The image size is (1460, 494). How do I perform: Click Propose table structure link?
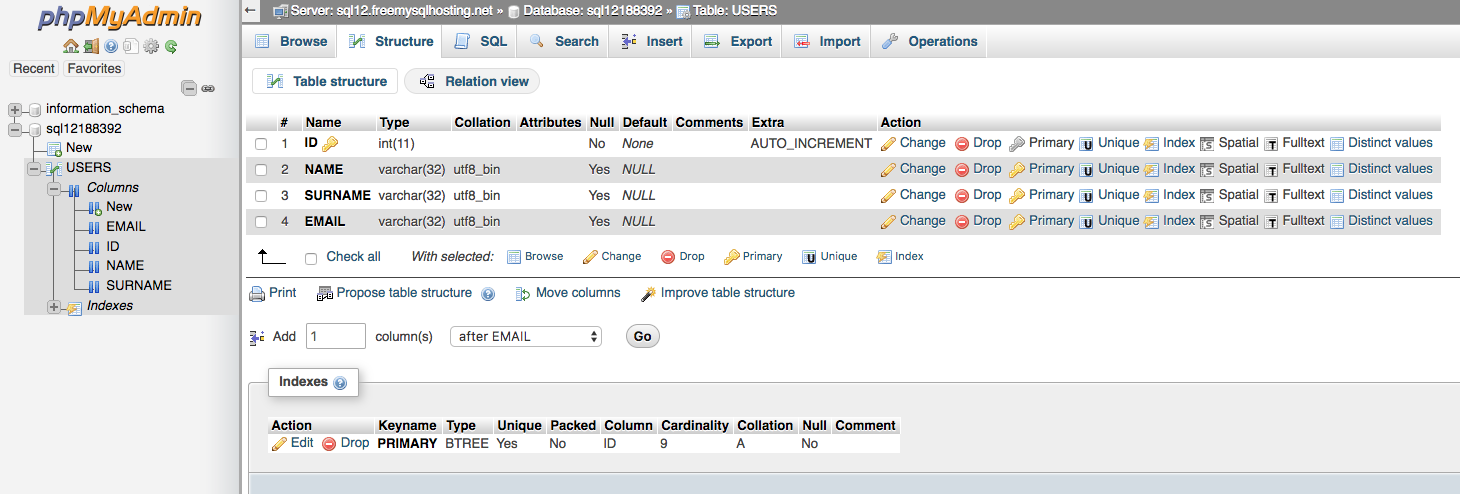404,293
